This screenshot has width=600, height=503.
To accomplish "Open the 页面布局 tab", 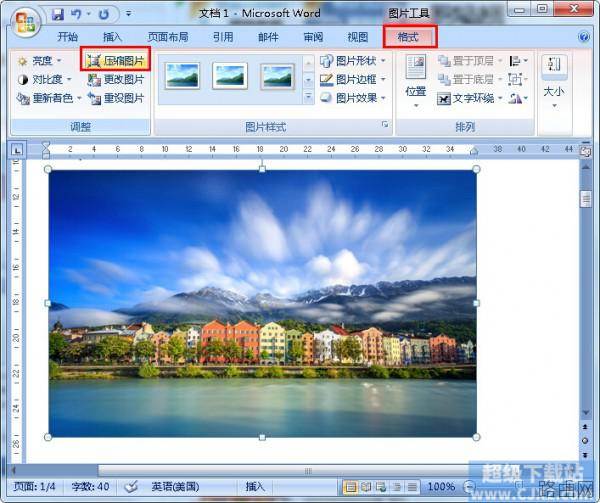I will tap(168, 37).
